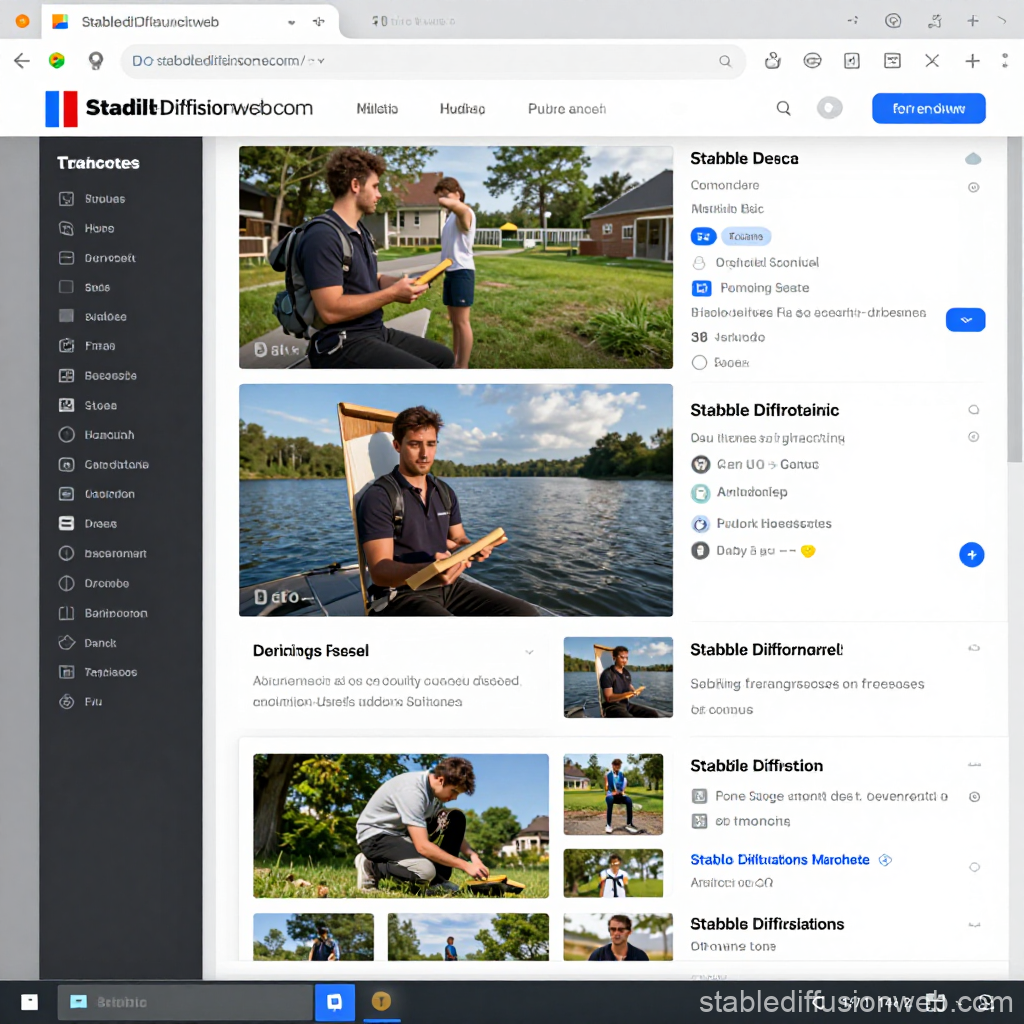Image resolution: width=1024 pixels, height=1024 pixels.
Task: Select the Foooa radio button
Action: coord(699,363)
